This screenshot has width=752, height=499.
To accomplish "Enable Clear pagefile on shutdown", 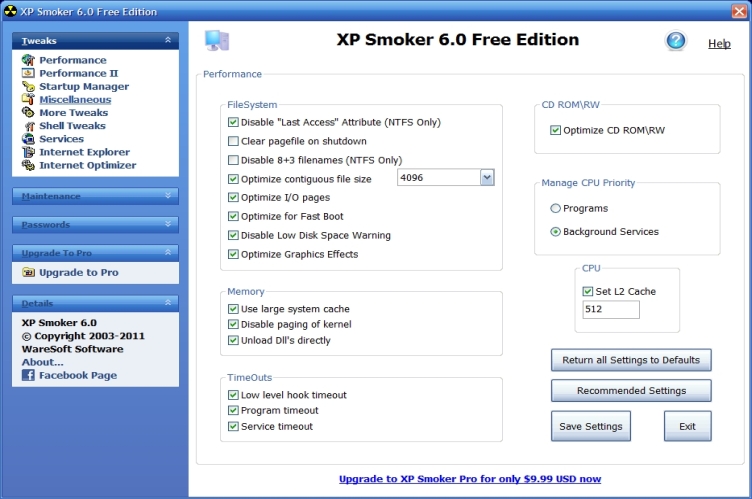I will 233,141.
